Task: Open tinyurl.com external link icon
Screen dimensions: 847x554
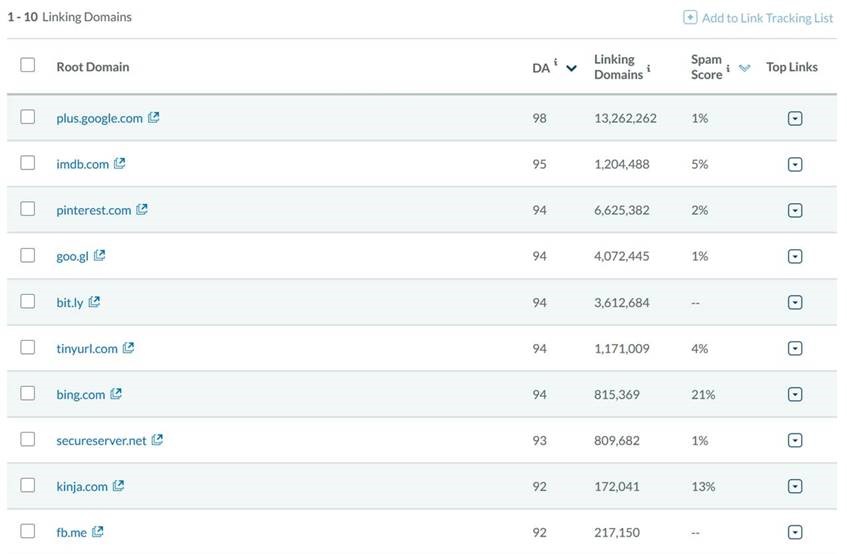Action: tap(129, 347)
